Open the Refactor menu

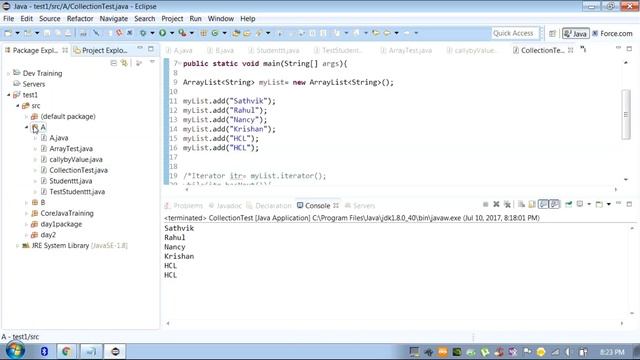tap(80, 19)
